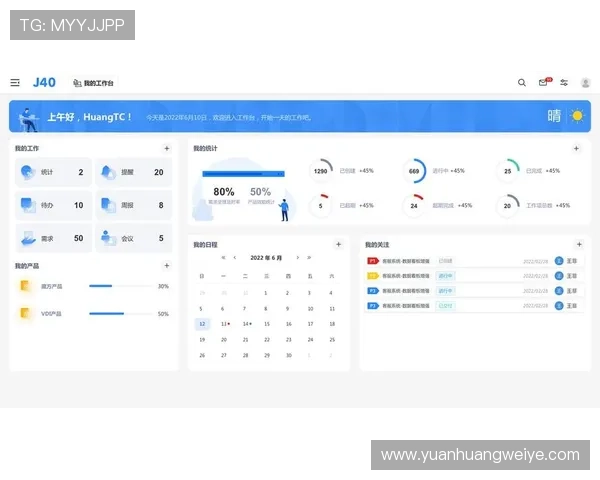Open the 待办 work card
The image size is (600, 480).
coord(54,205)
